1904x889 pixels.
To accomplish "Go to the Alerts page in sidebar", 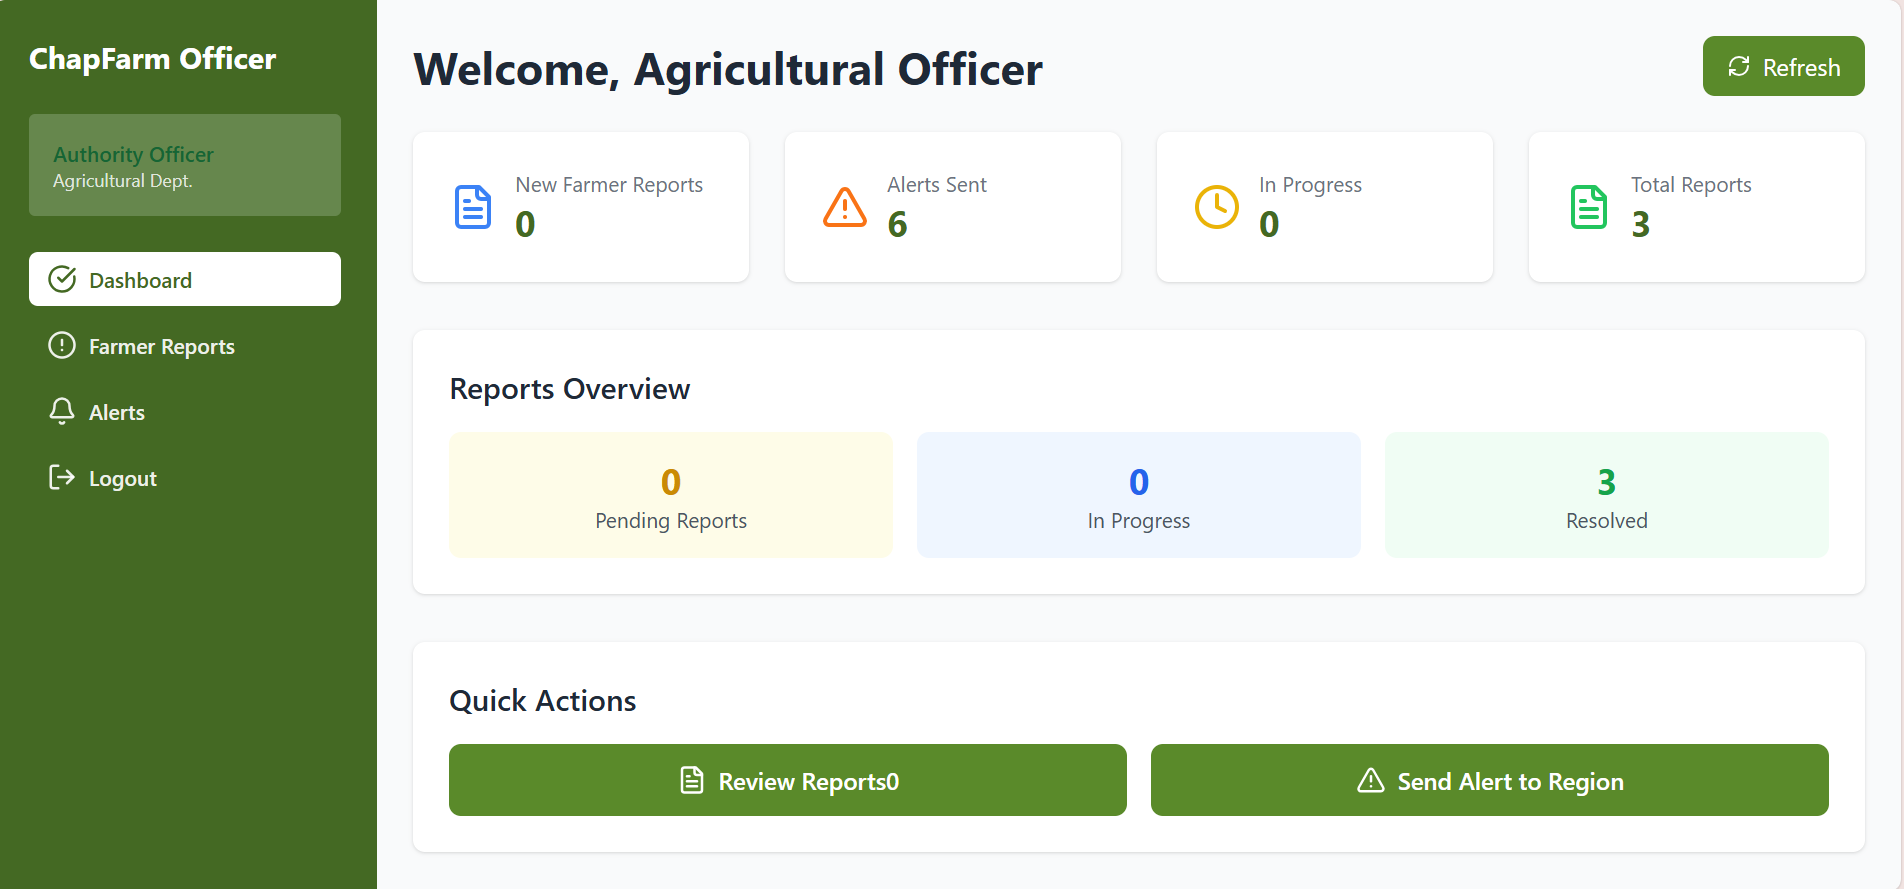I will click(117, 412).
